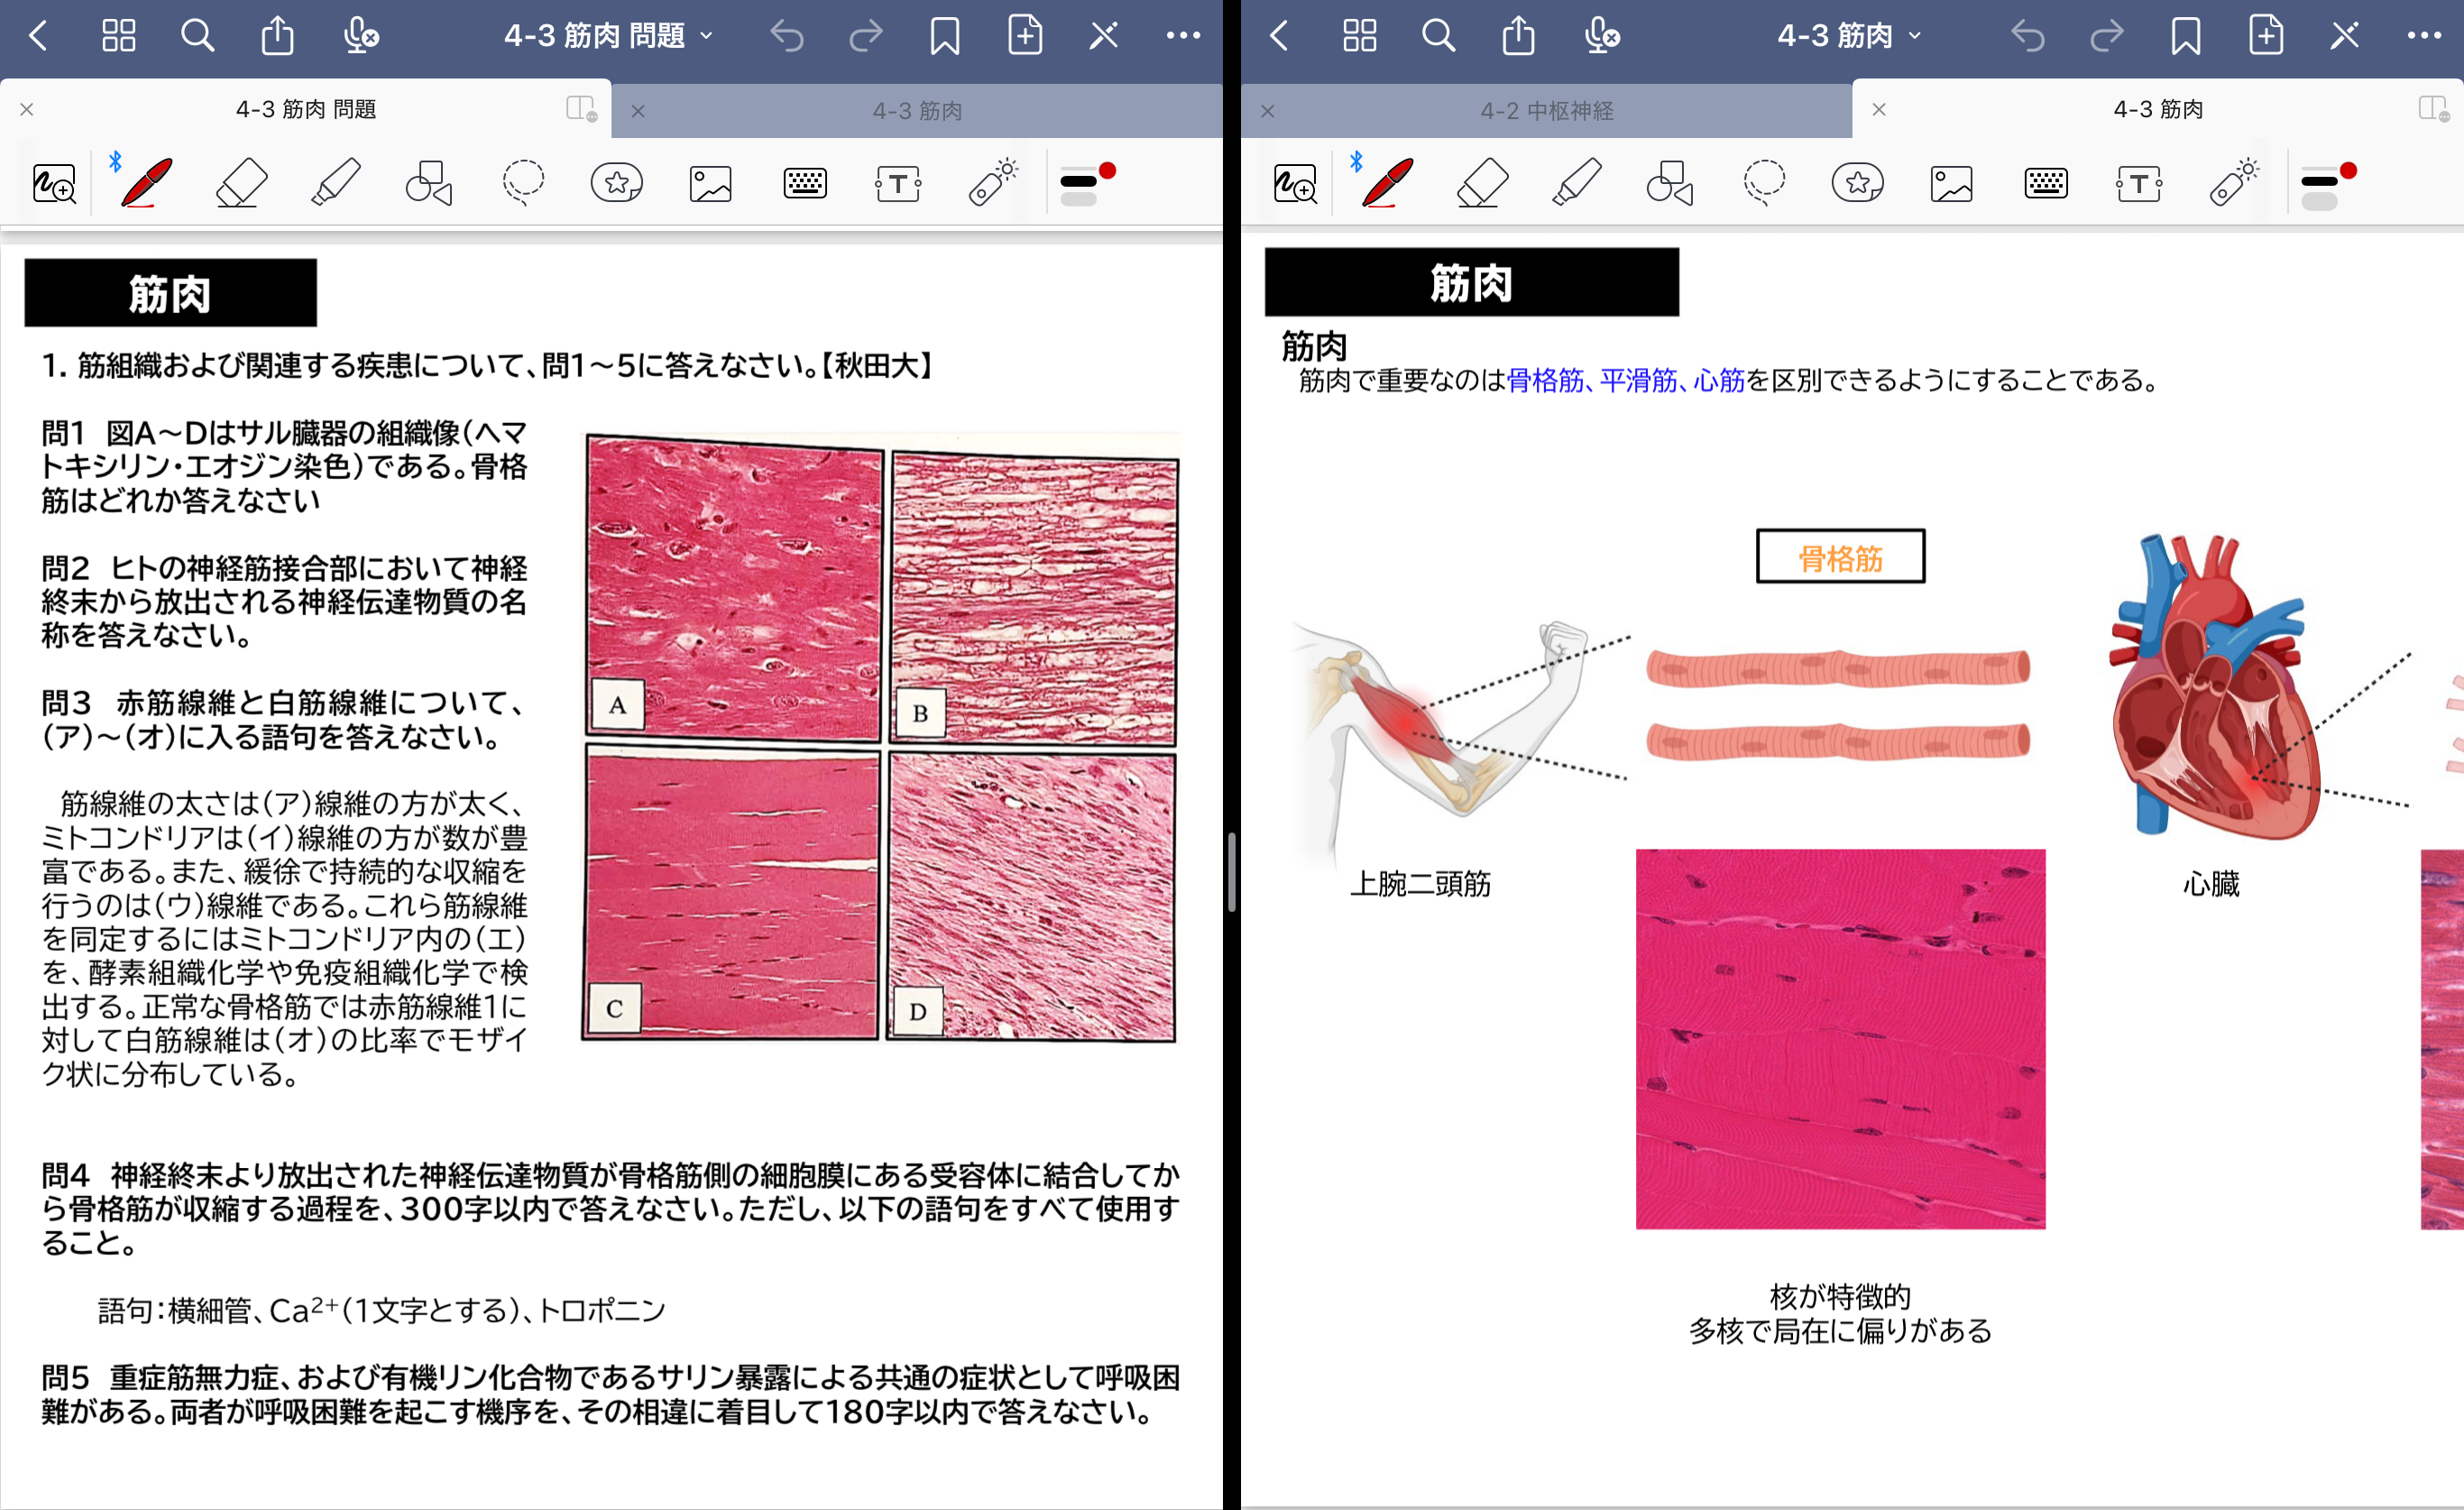The image size is (2464, 1510).
Task: Select the red pen color swatch in left pane
Action: click(x=1107, y=171)
